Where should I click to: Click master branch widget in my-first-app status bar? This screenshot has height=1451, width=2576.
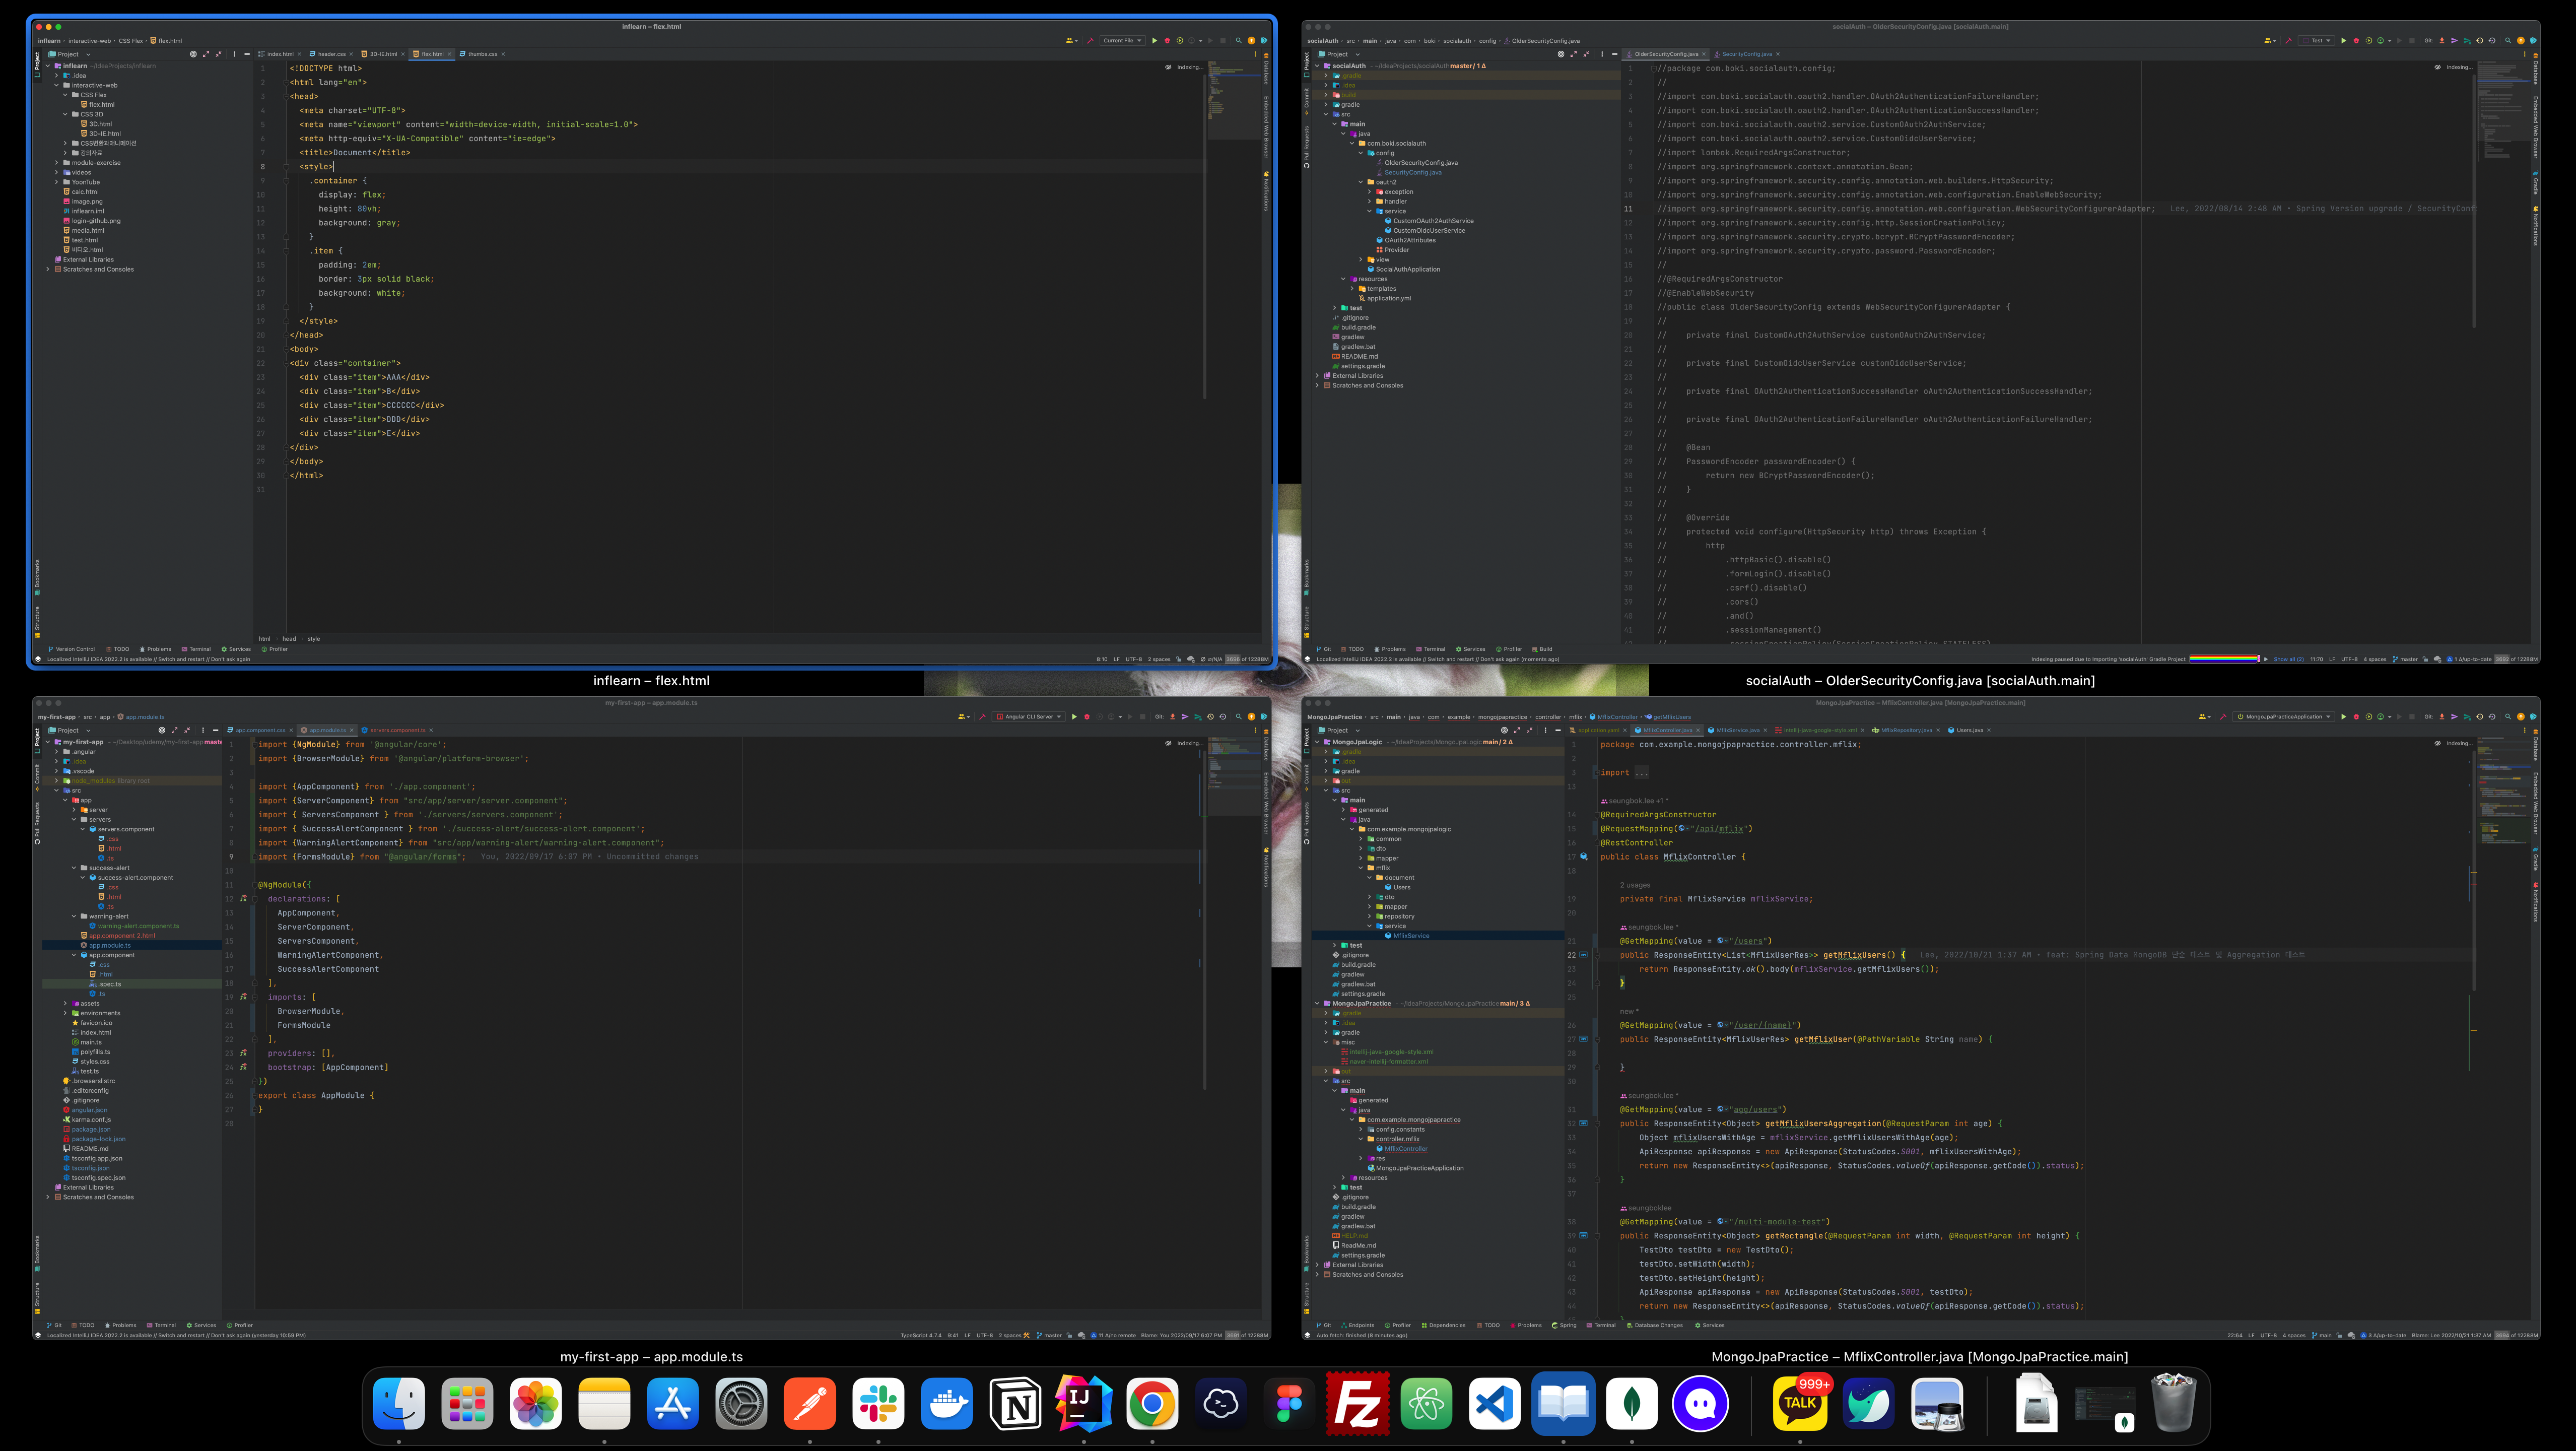[1049, 1335]
